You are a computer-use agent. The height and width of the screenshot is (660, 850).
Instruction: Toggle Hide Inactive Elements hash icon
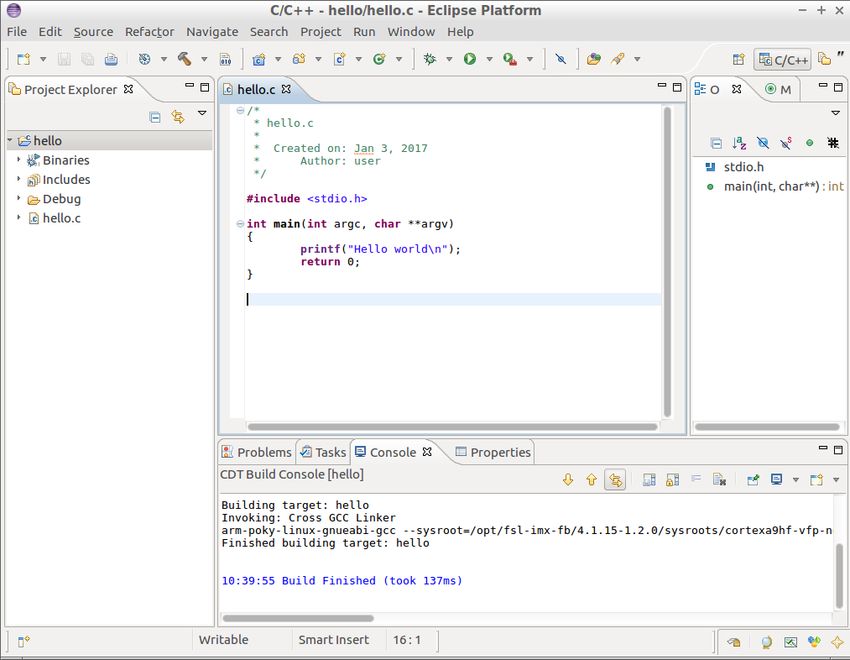[833, 143]
